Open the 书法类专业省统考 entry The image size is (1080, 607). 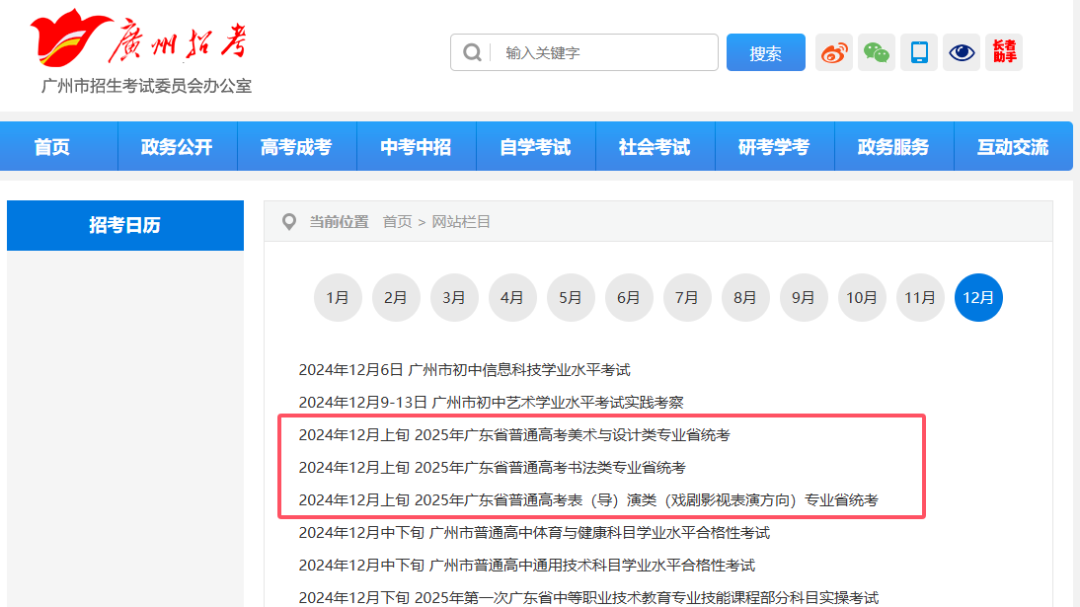(492, 467)
